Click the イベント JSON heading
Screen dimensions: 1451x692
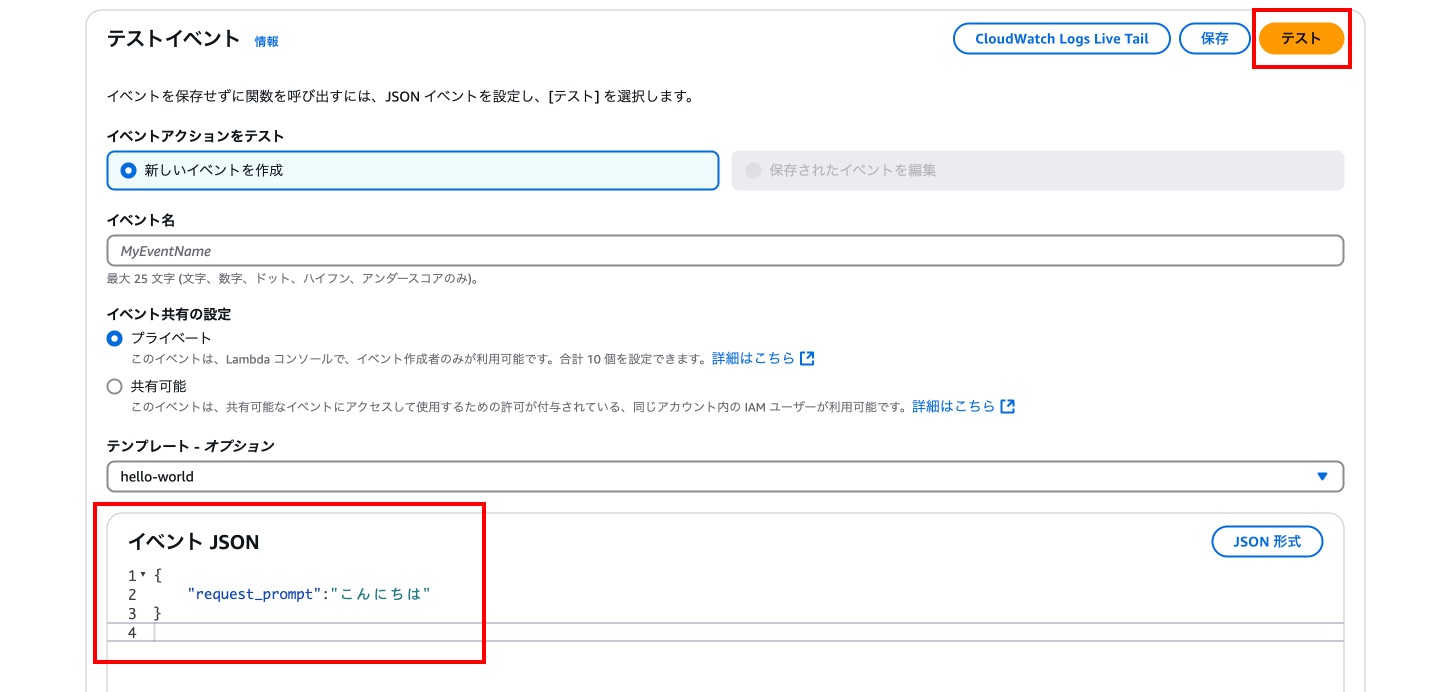click(x=193, y=542)
